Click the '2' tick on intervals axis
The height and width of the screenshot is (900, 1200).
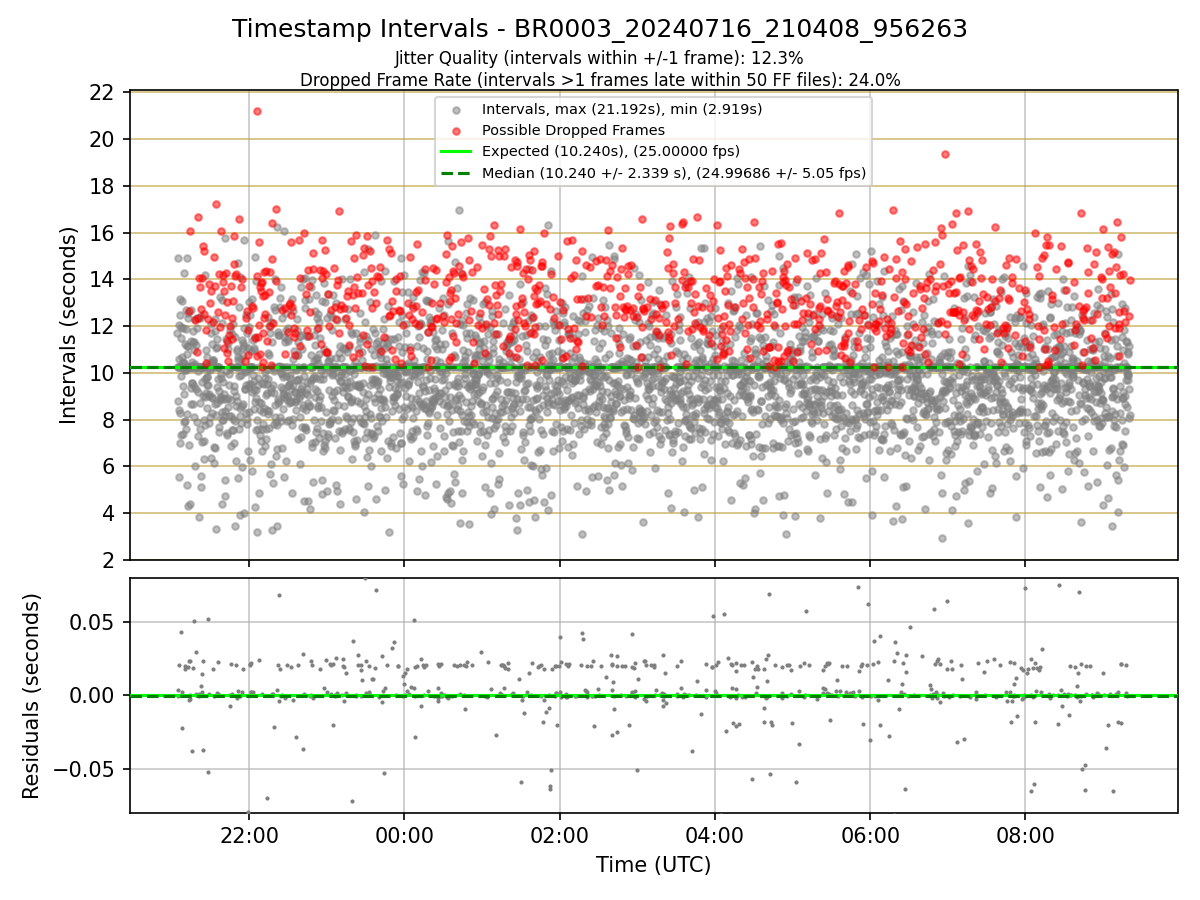108,561
